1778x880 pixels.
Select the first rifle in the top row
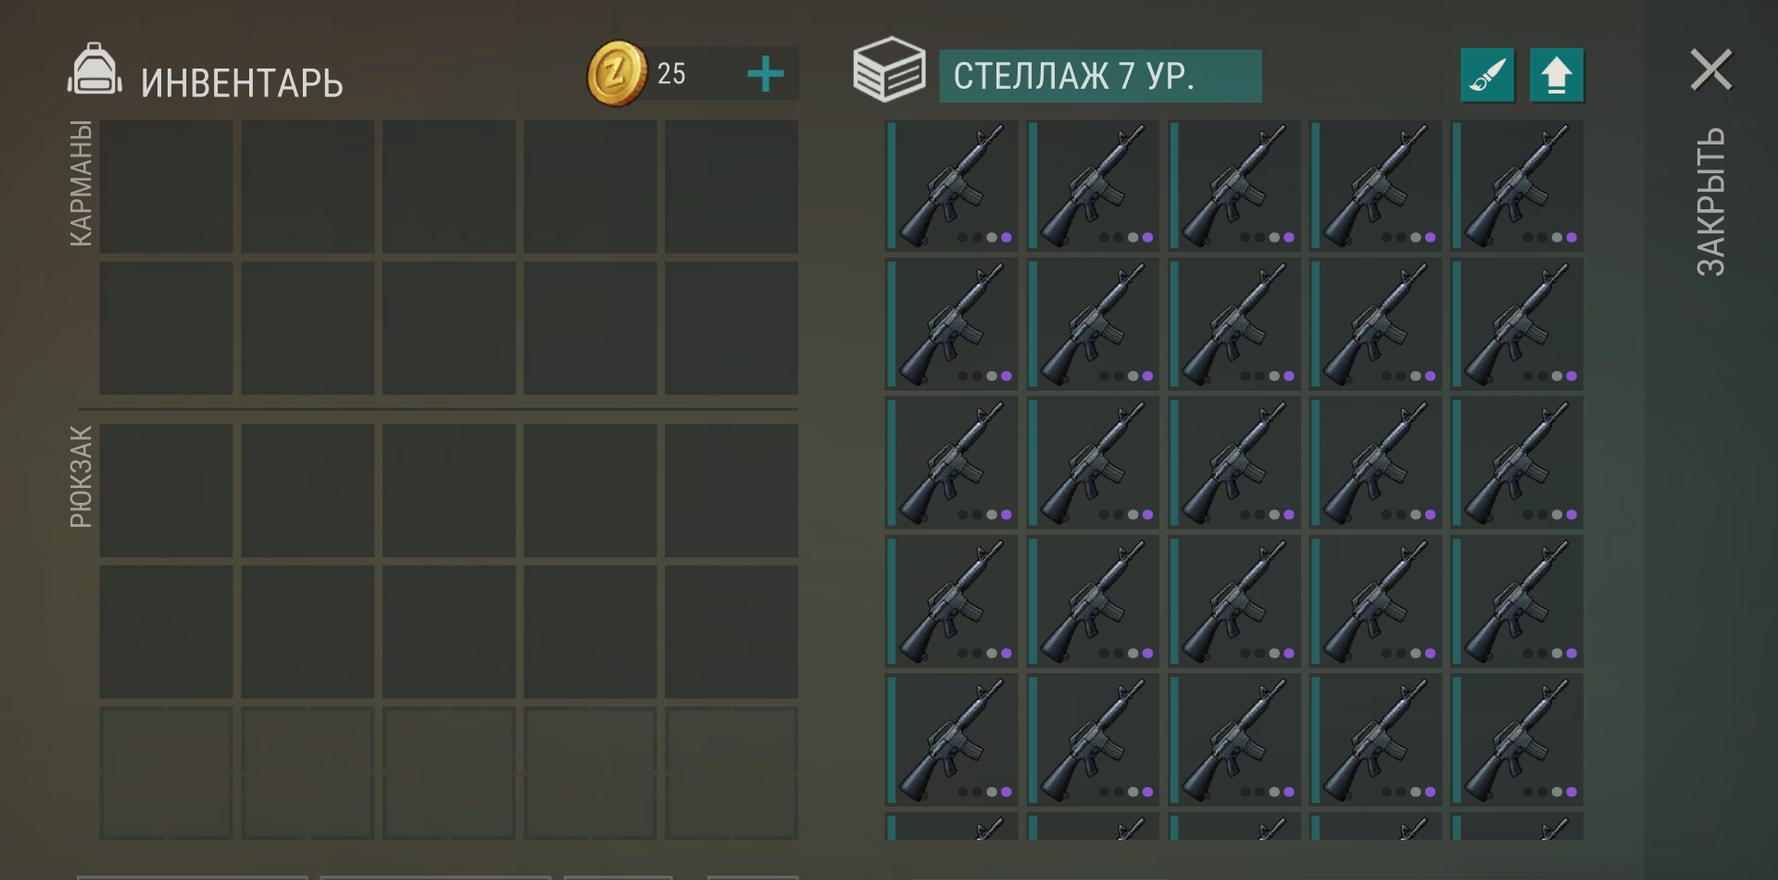pos(952,186)
